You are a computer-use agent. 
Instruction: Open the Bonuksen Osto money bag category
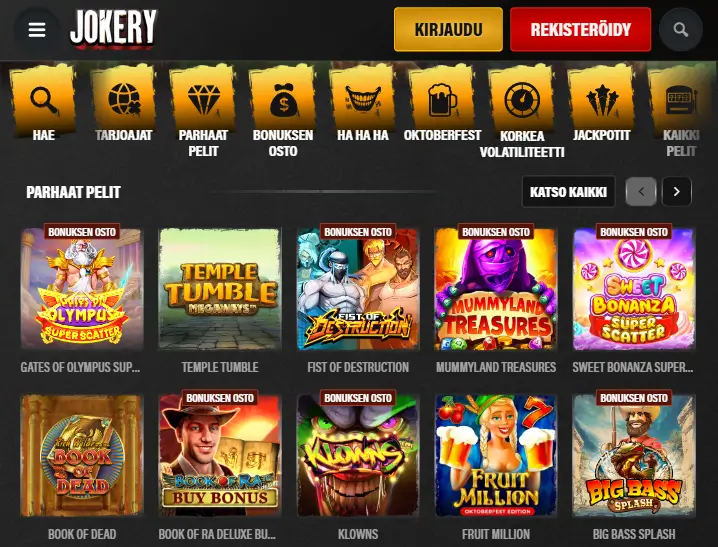point(283,100)
